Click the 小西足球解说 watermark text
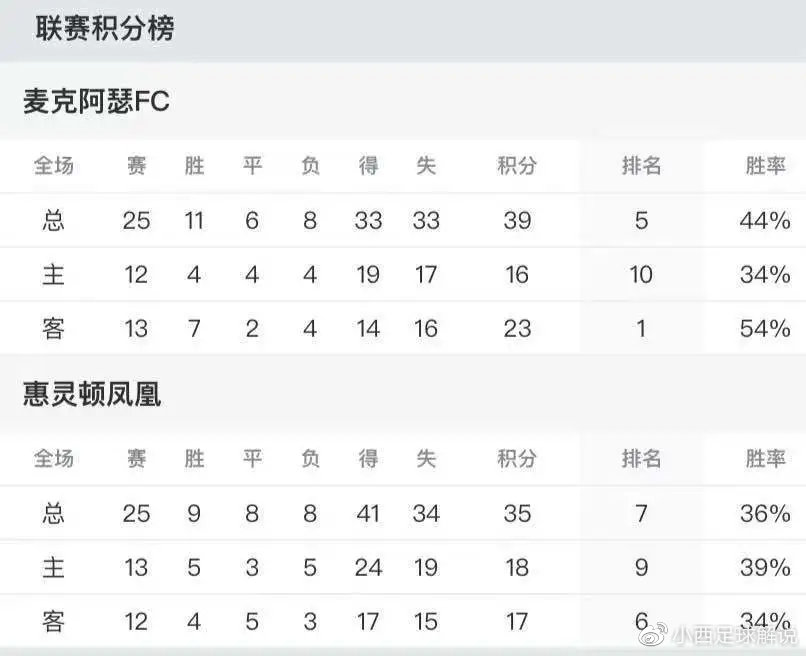 [733, 634]
